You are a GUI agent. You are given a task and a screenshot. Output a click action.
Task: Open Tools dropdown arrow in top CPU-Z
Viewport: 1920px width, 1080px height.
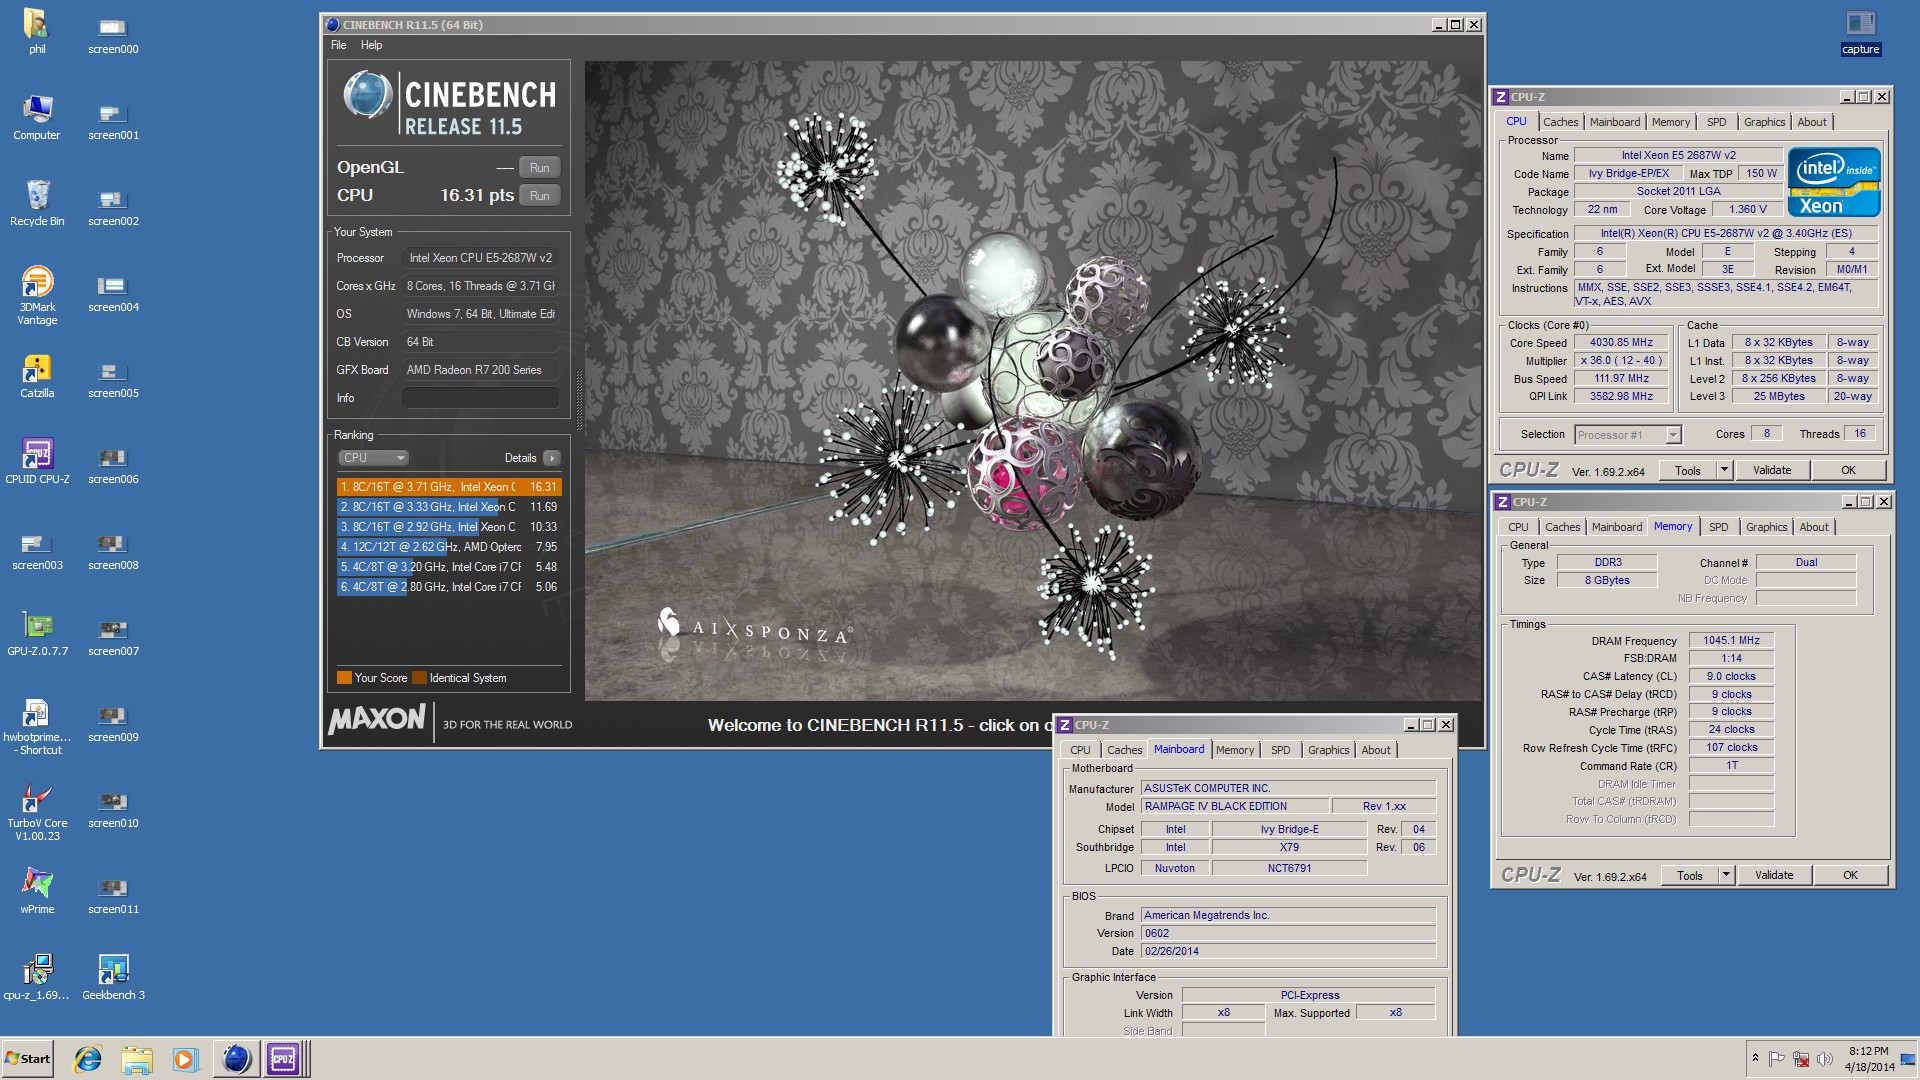pos(1724,470)
